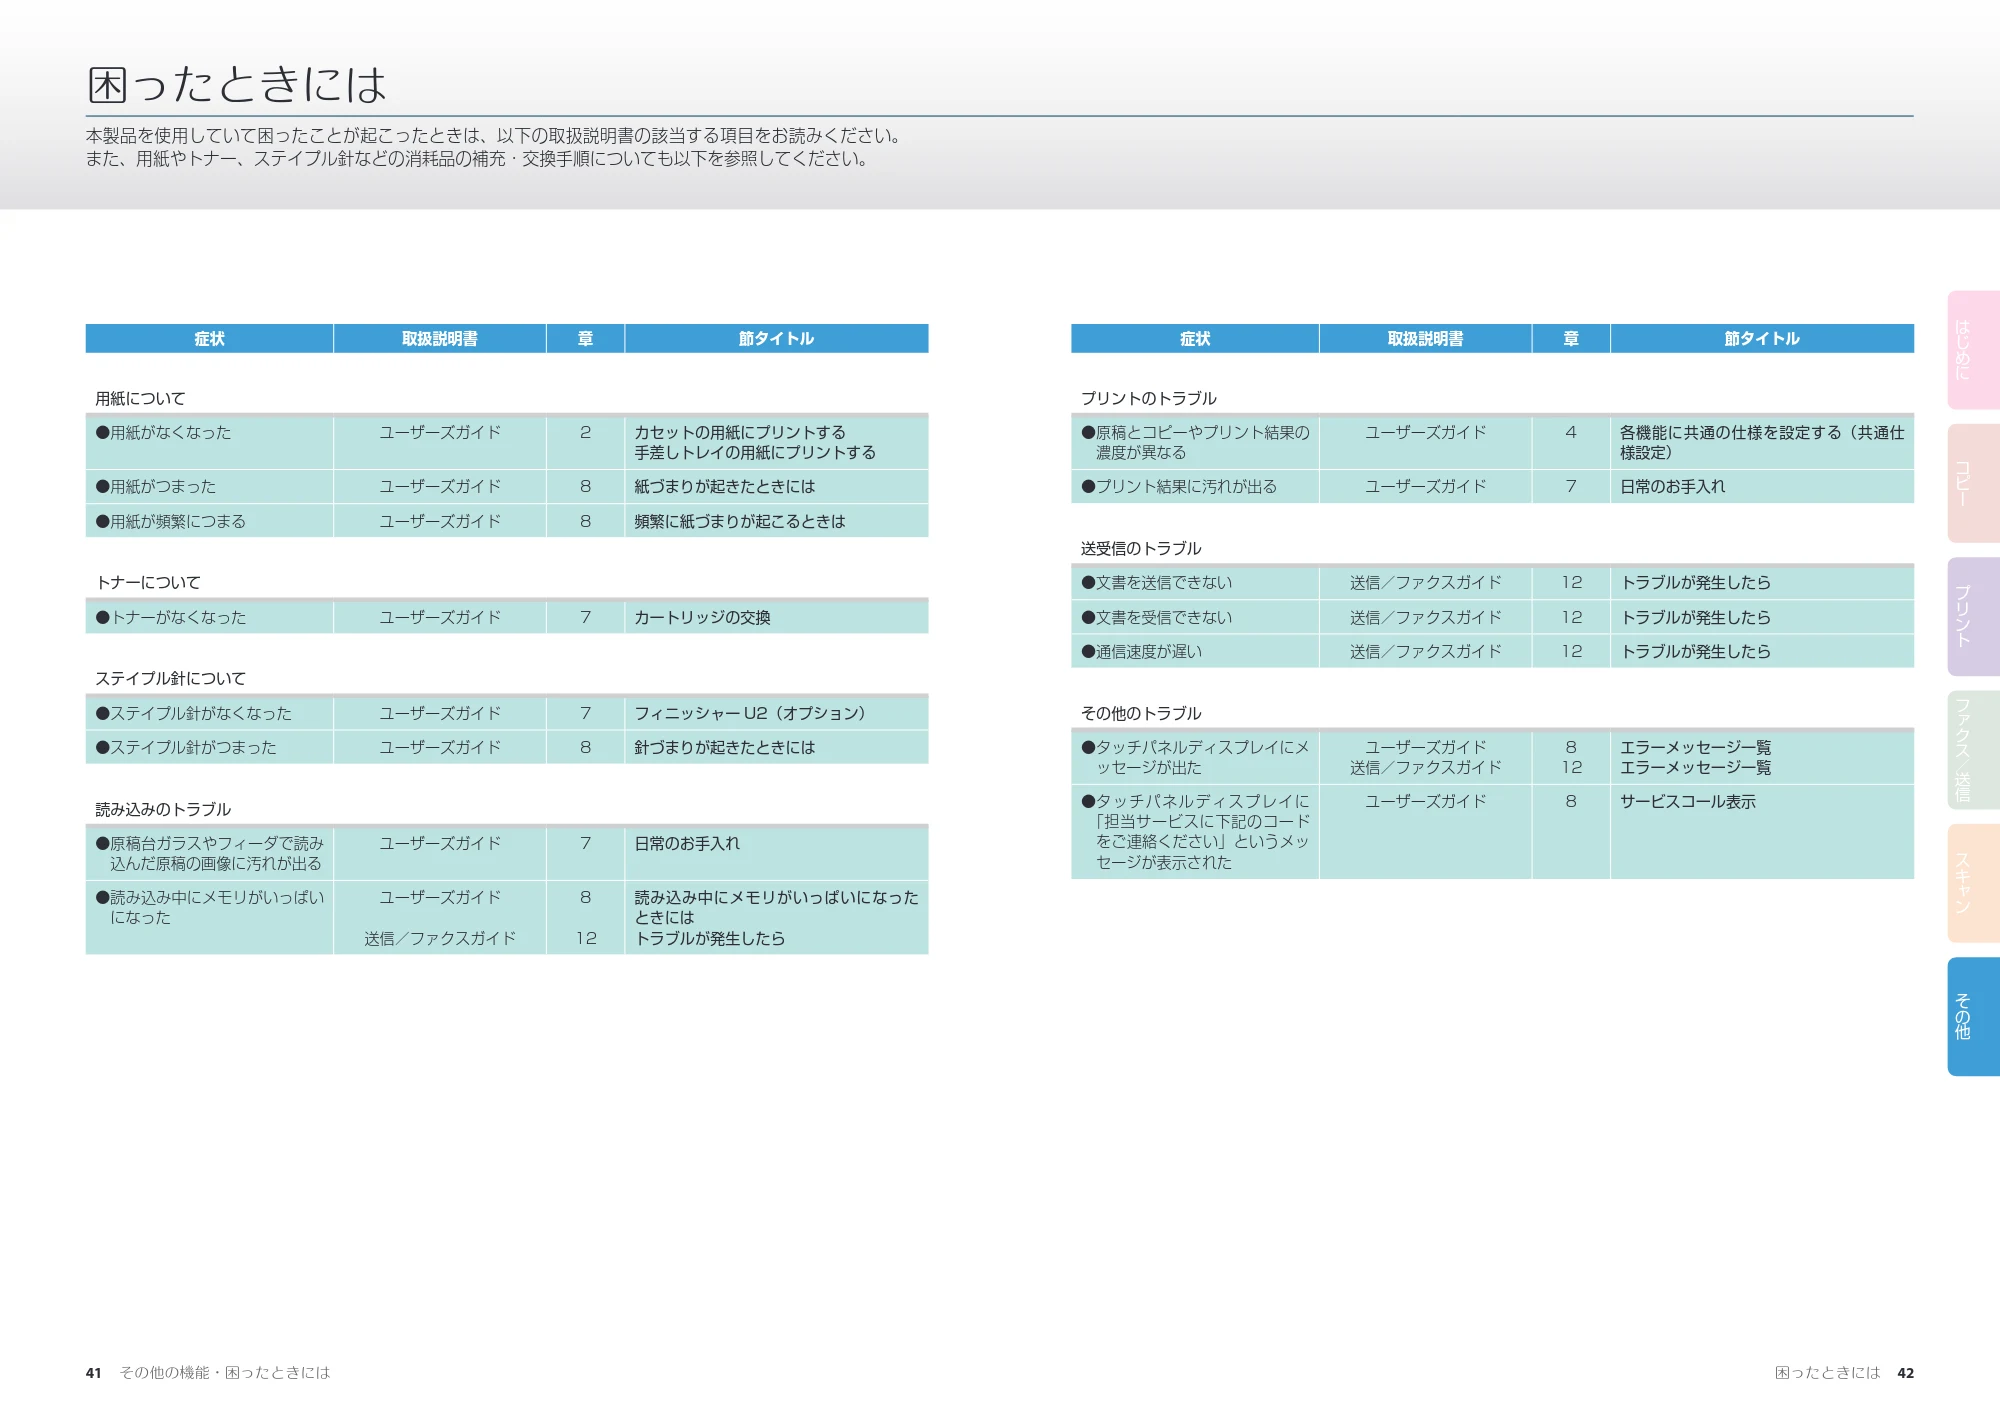2000x1415 pixels.
Task: Click the row ●通信速度が遅い
Action: 1492,651
